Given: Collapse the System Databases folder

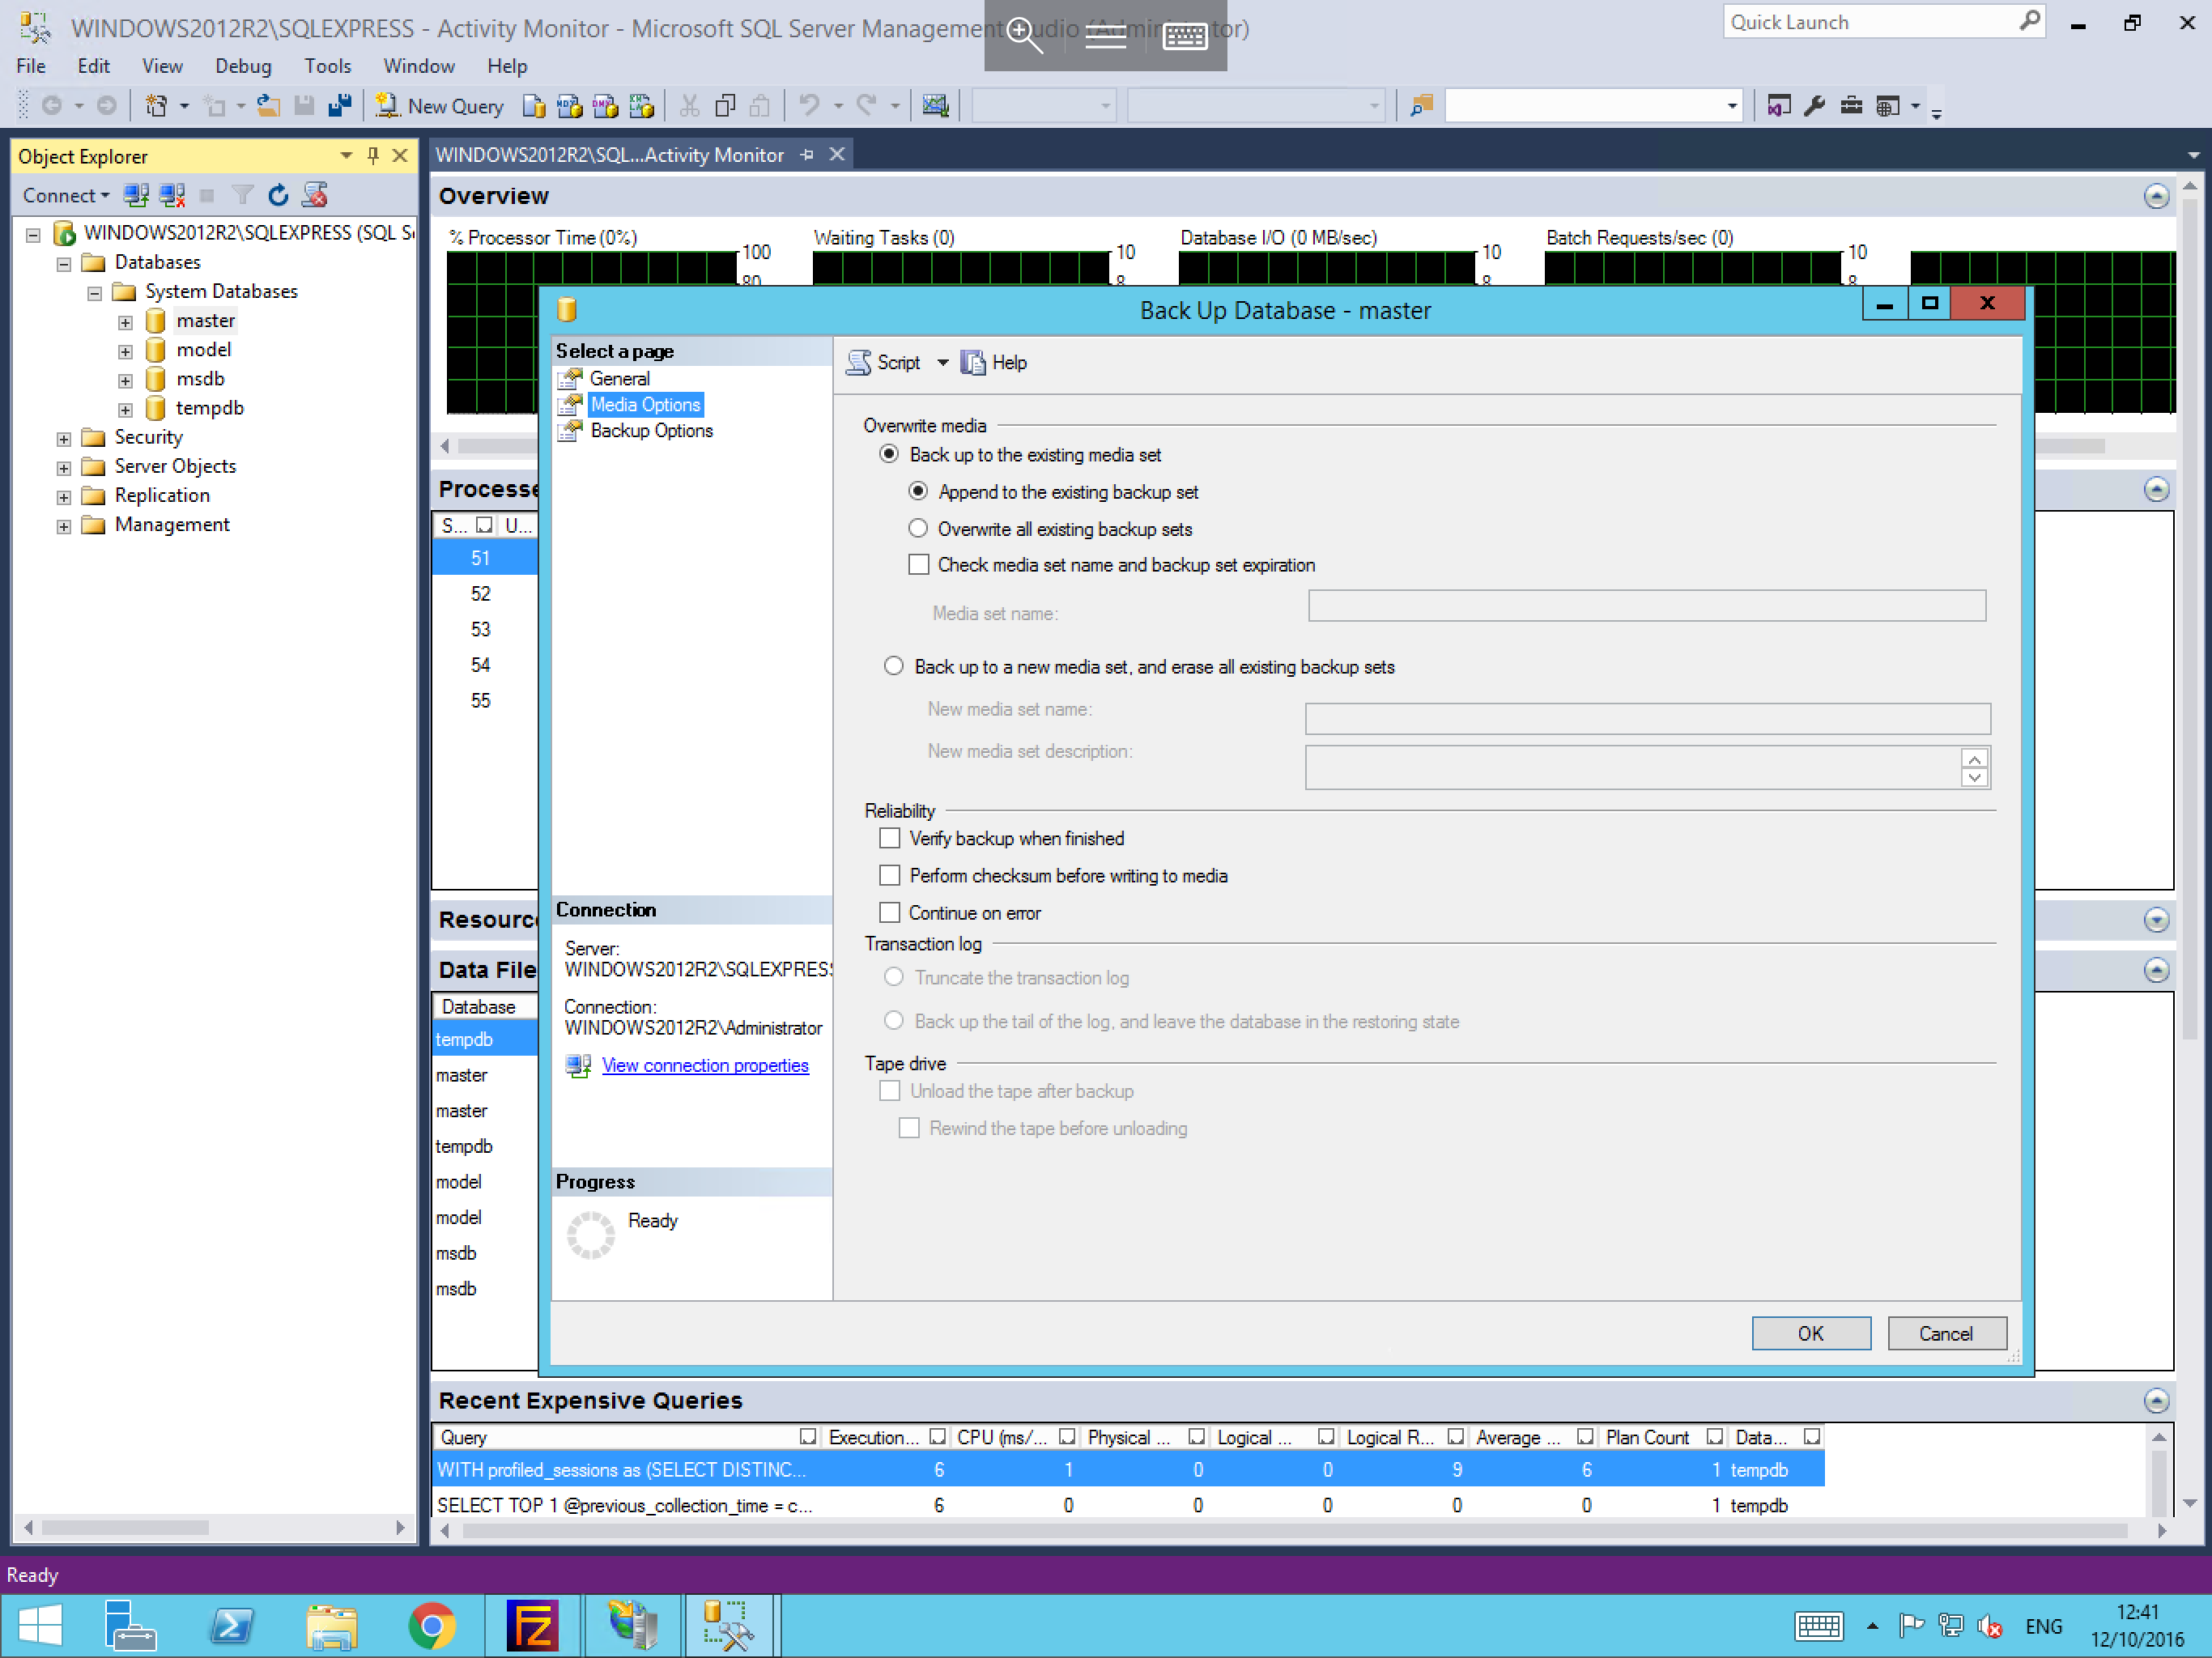Looking at the screenshot, I should (94, 293).
